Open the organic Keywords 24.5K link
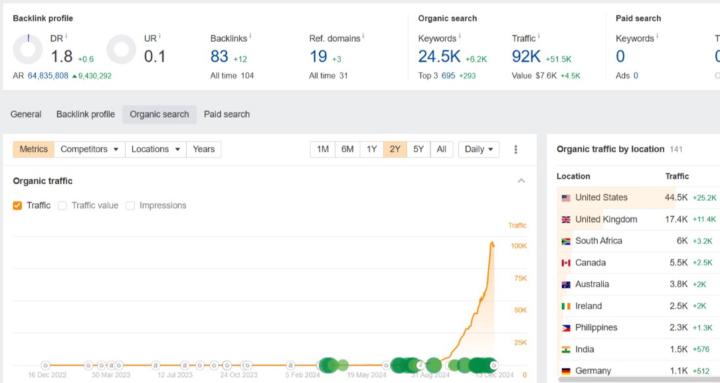This screenshot has width=720, height=383. click(x=439, y=56)
